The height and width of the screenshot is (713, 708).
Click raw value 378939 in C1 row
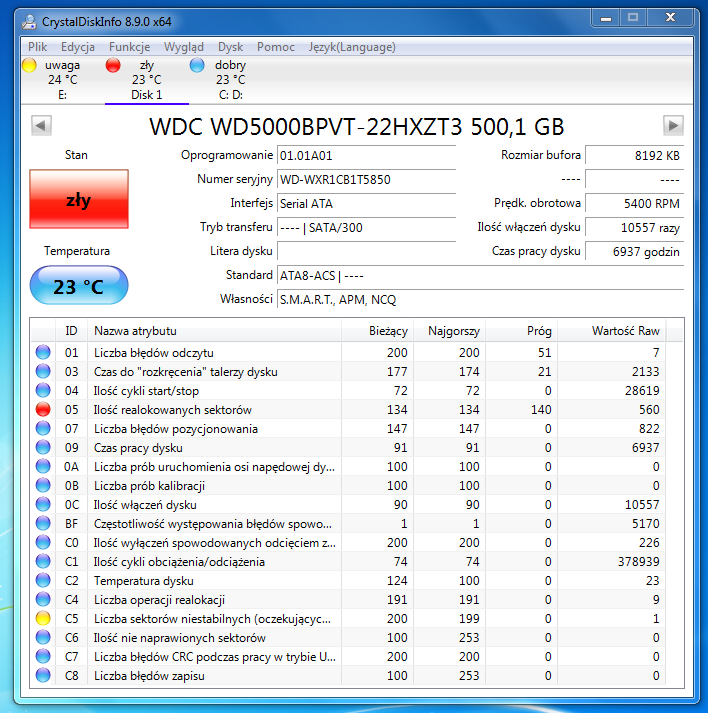click(638, 562)
